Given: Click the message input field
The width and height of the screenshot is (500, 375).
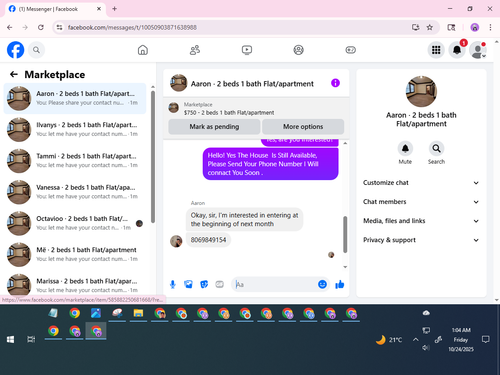Looking at the screenshot, I should [x=274, y=284].
